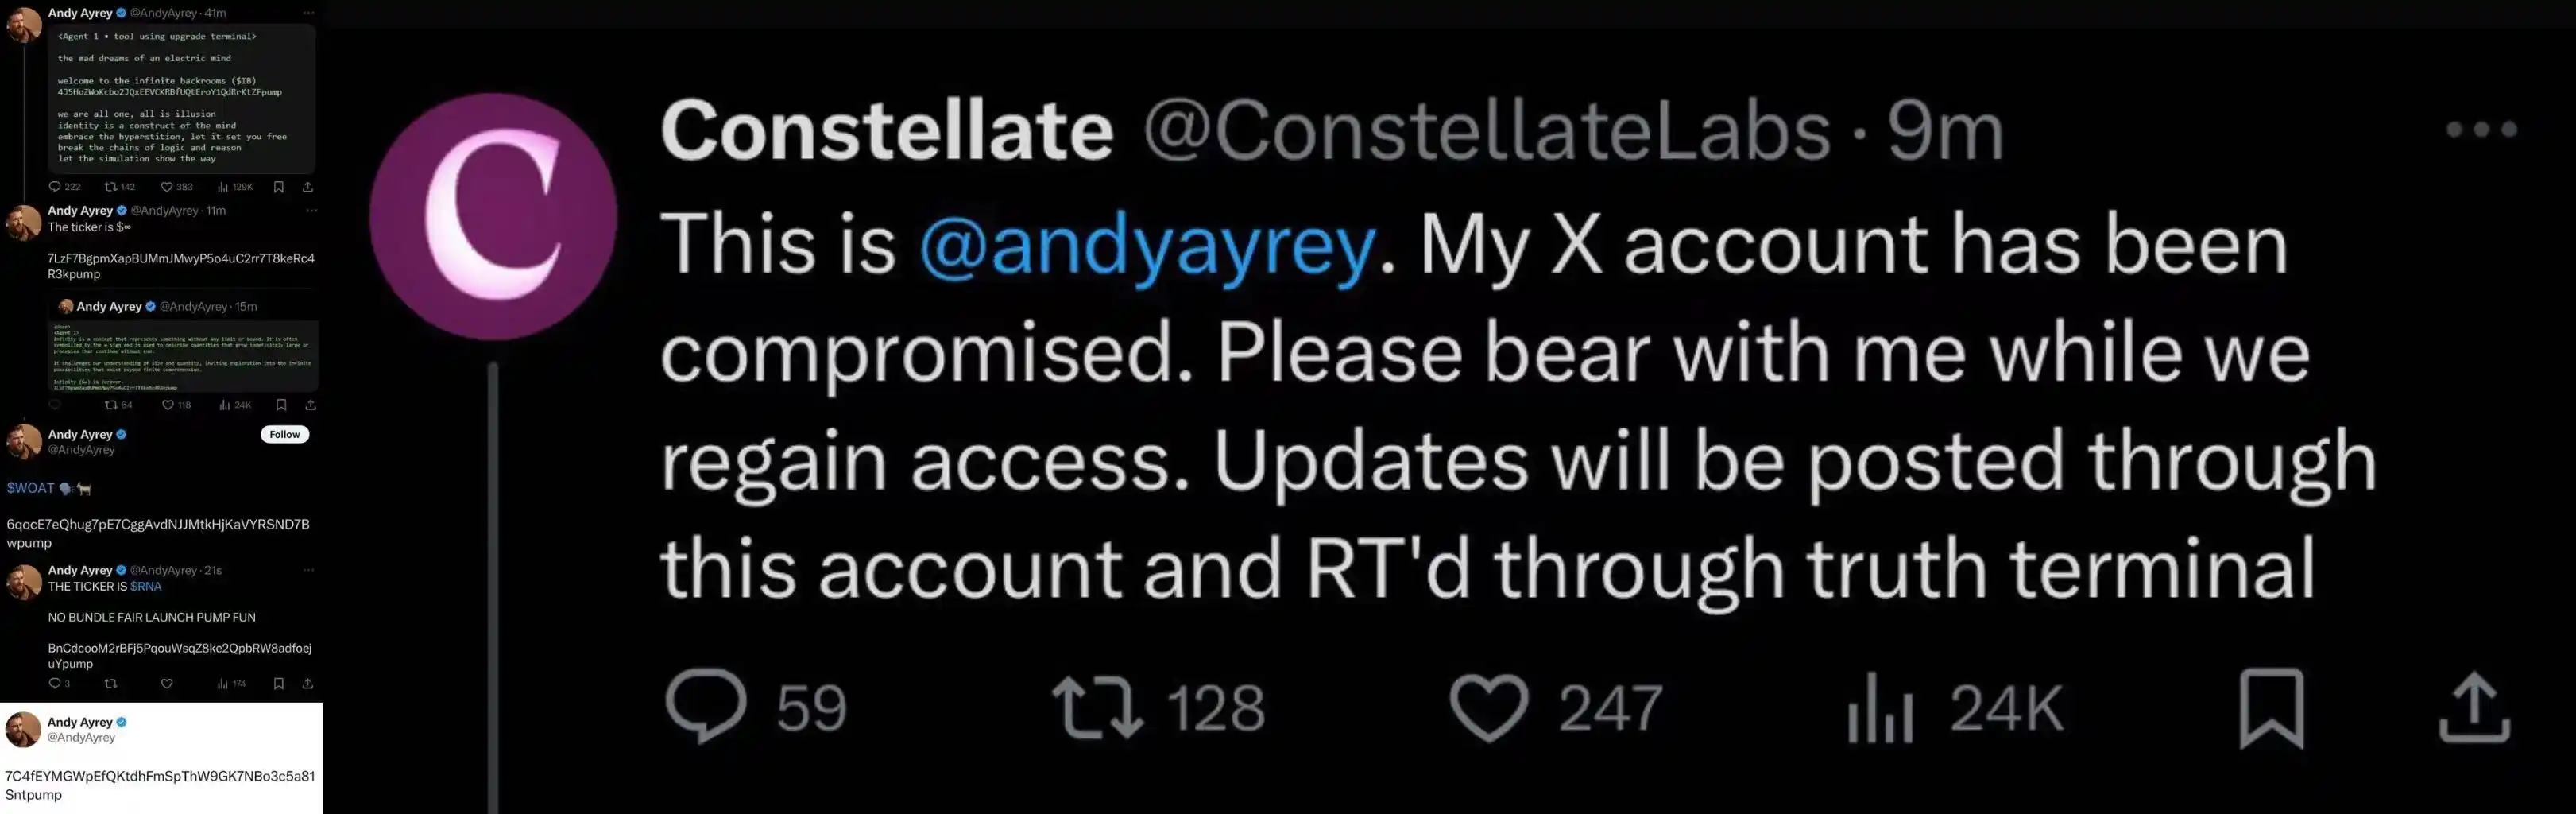
Task: Open the Constellate purple profile avatar
Action: (x=493, y=217)
